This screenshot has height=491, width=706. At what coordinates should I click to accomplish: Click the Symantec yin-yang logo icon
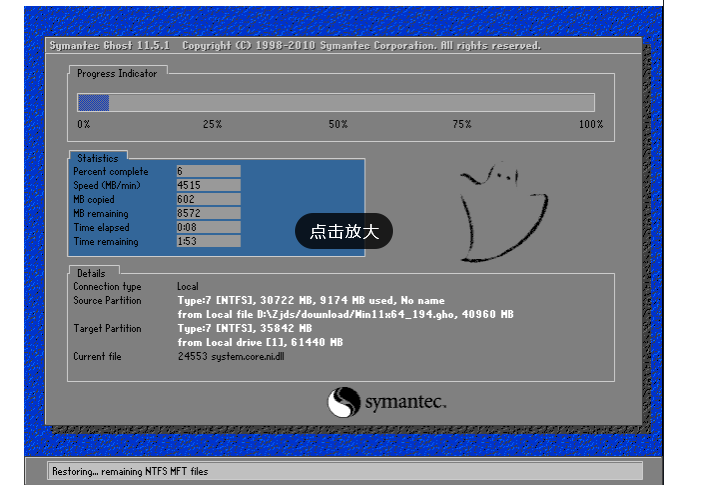344,402
